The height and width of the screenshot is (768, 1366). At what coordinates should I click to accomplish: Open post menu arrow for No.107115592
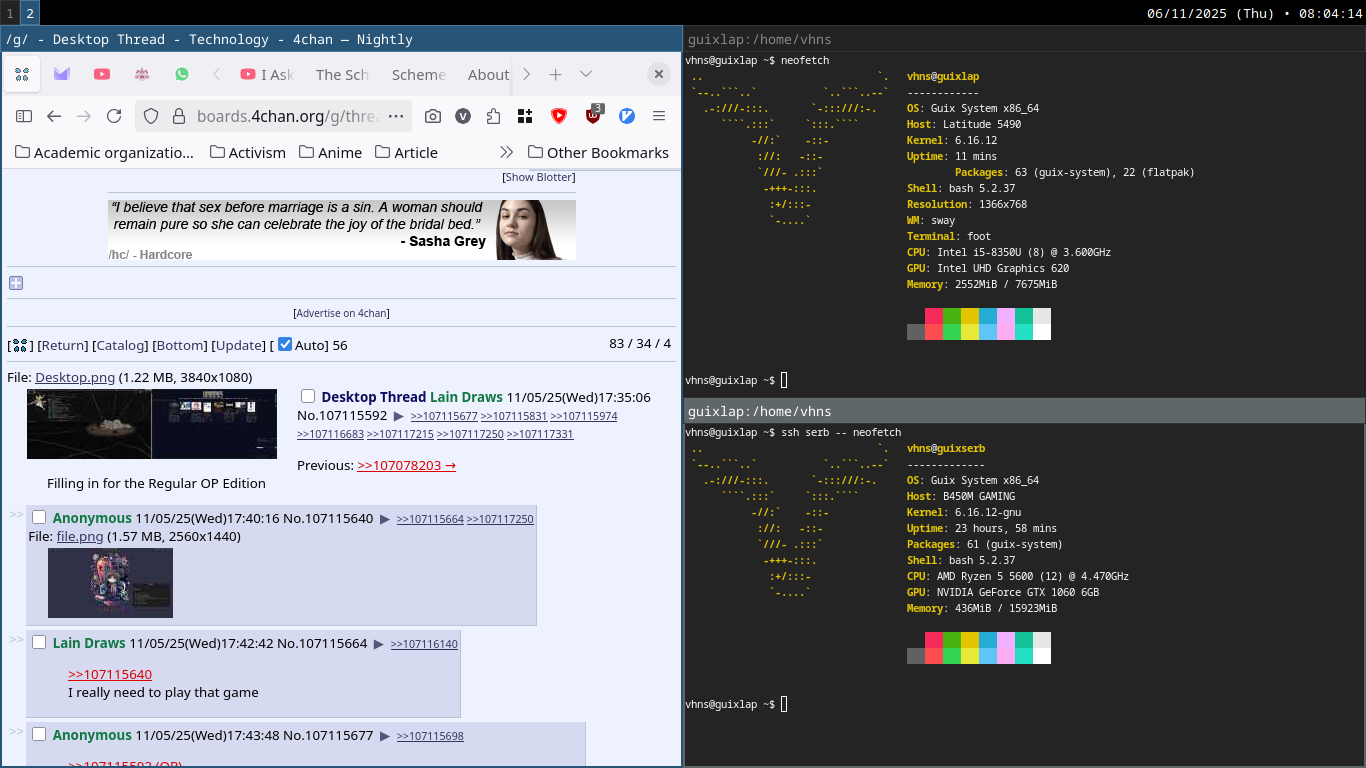point(399,415)
